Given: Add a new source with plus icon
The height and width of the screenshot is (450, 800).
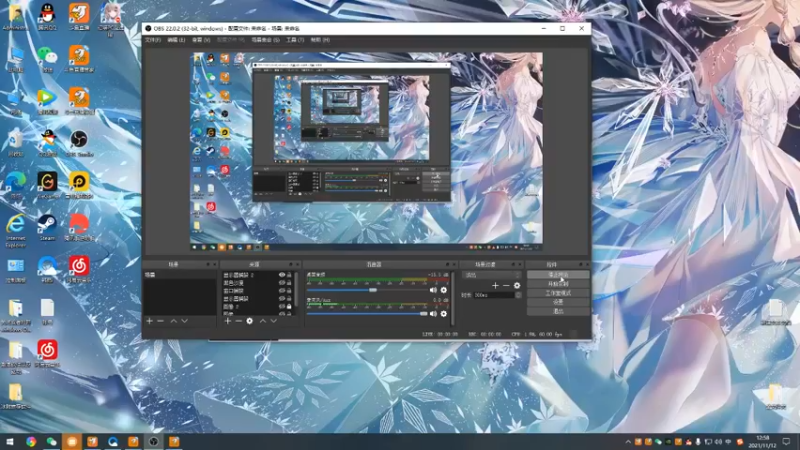Looking at the screenshot, I should pos(228,321).
